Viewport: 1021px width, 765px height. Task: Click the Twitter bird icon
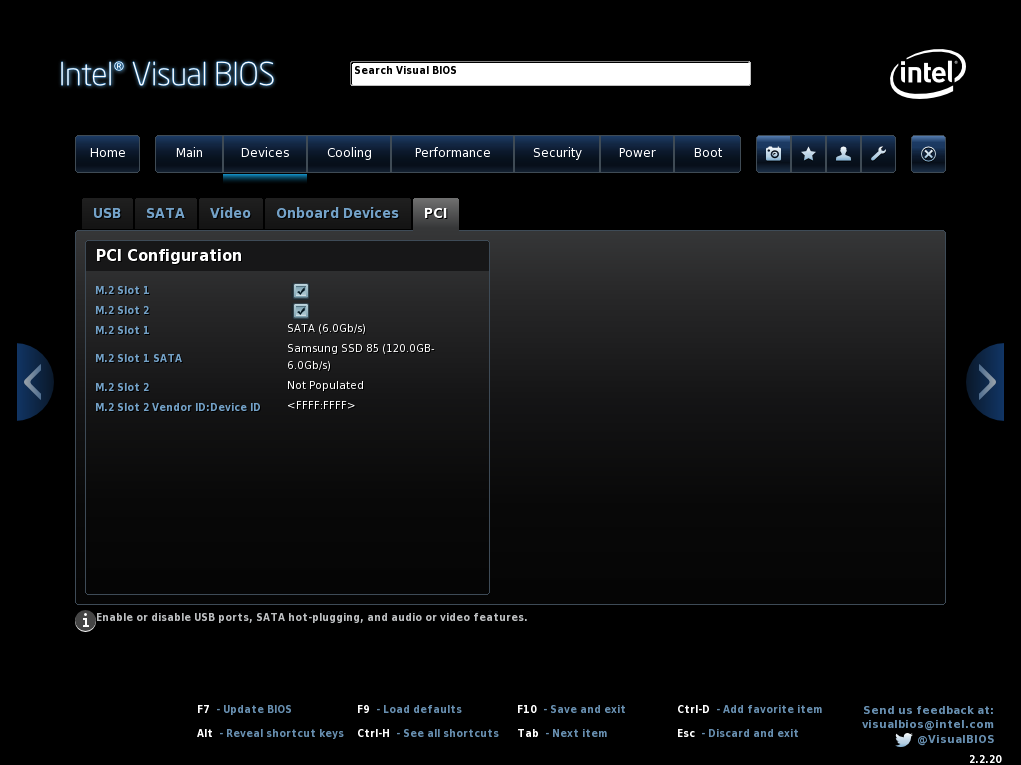coord(904,740)
